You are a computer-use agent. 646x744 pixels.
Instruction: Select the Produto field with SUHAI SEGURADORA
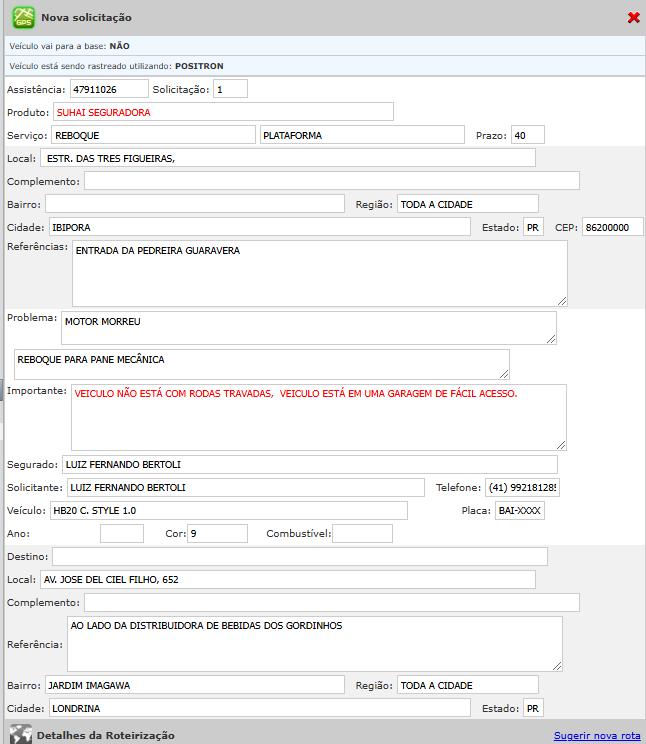(223, 112)
